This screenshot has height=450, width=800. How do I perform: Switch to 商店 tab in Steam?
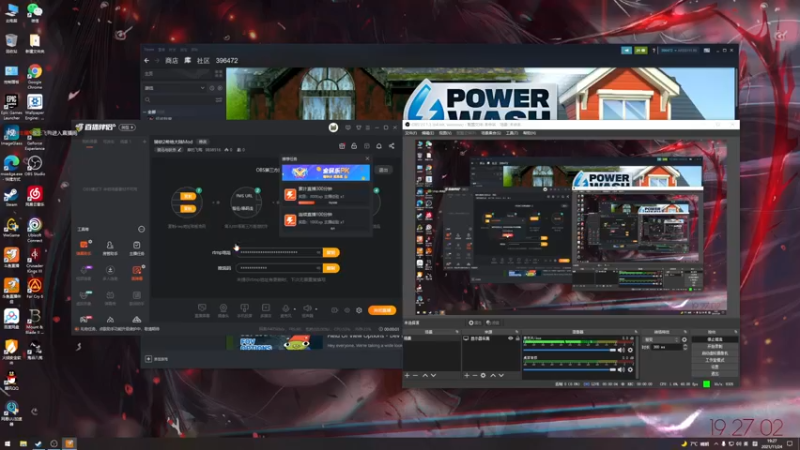(171, 61)
